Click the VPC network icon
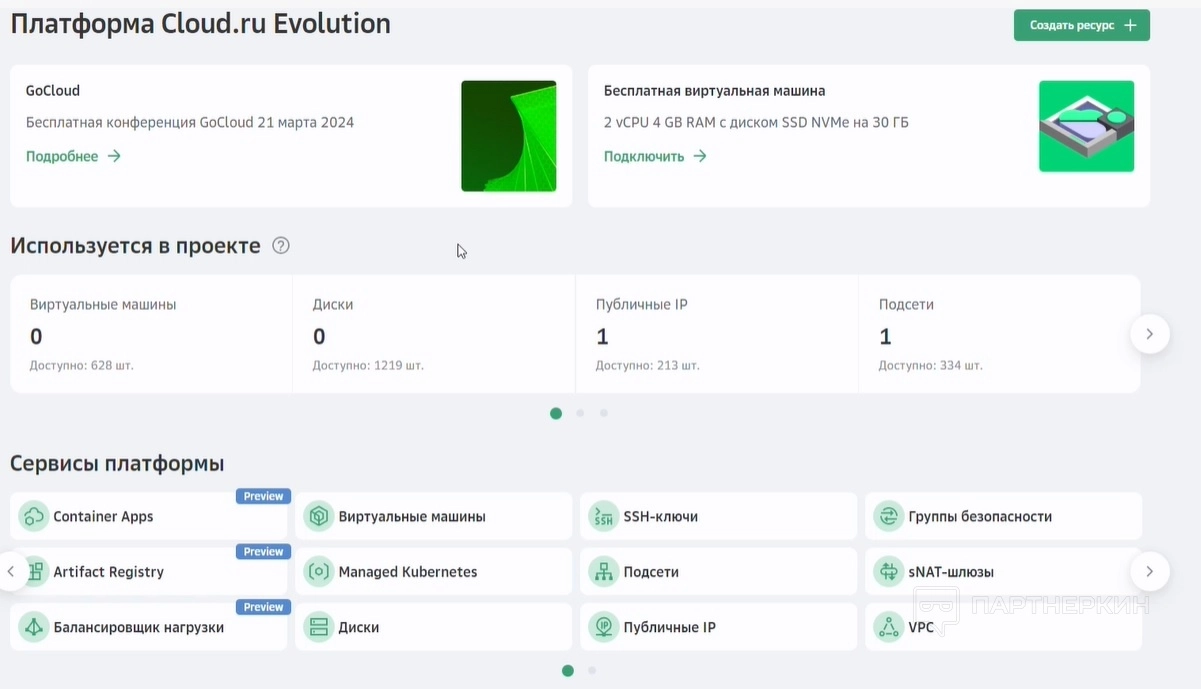The image size is (1201, 689). 888,628
